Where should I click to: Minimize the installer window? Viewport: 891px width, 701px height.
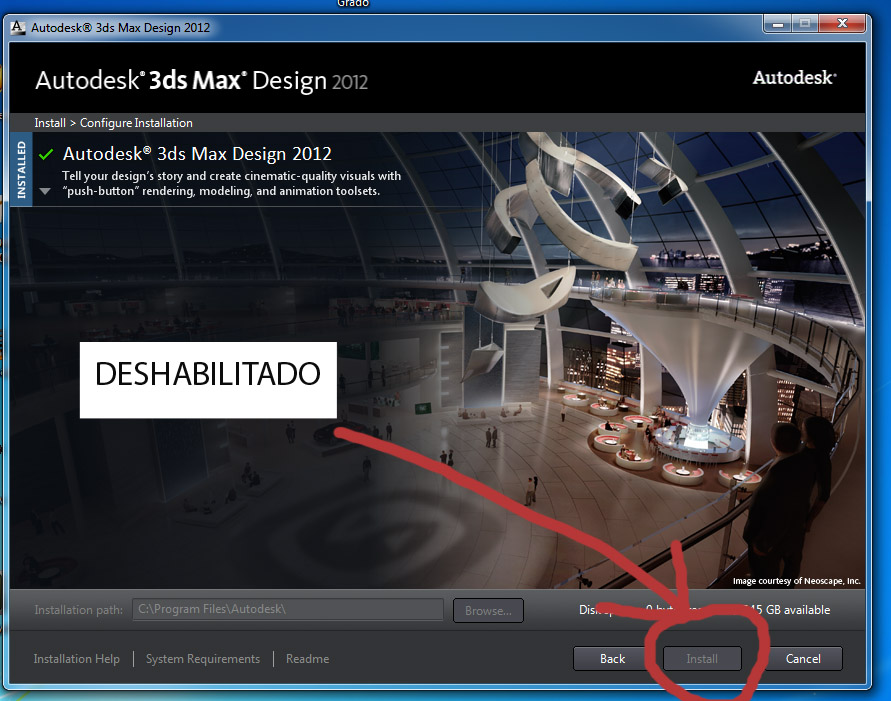(778, 24)
